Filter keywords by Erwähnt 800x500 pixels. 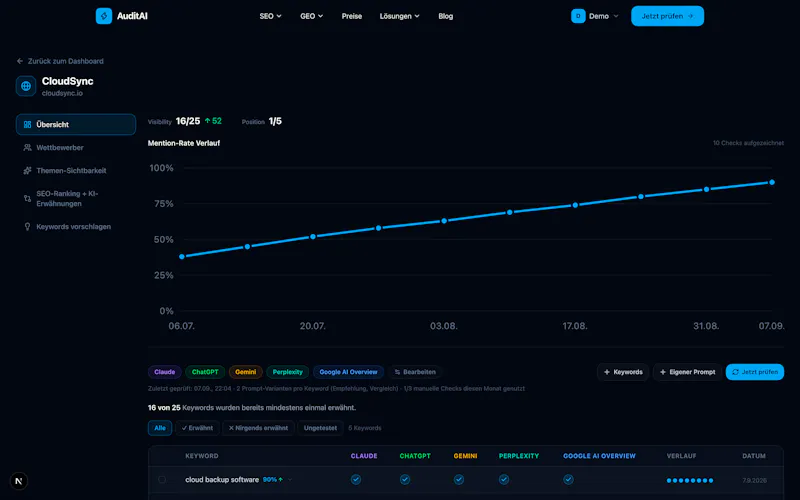click(197, 428)
